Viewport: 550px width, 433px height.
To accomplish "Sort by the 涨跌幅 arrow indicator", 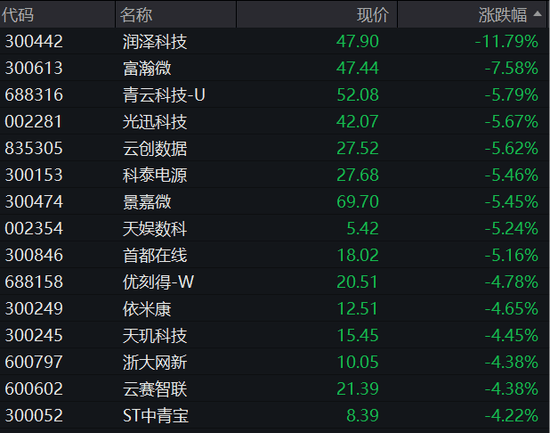I will pyautogui.click(x=537, y=14).
